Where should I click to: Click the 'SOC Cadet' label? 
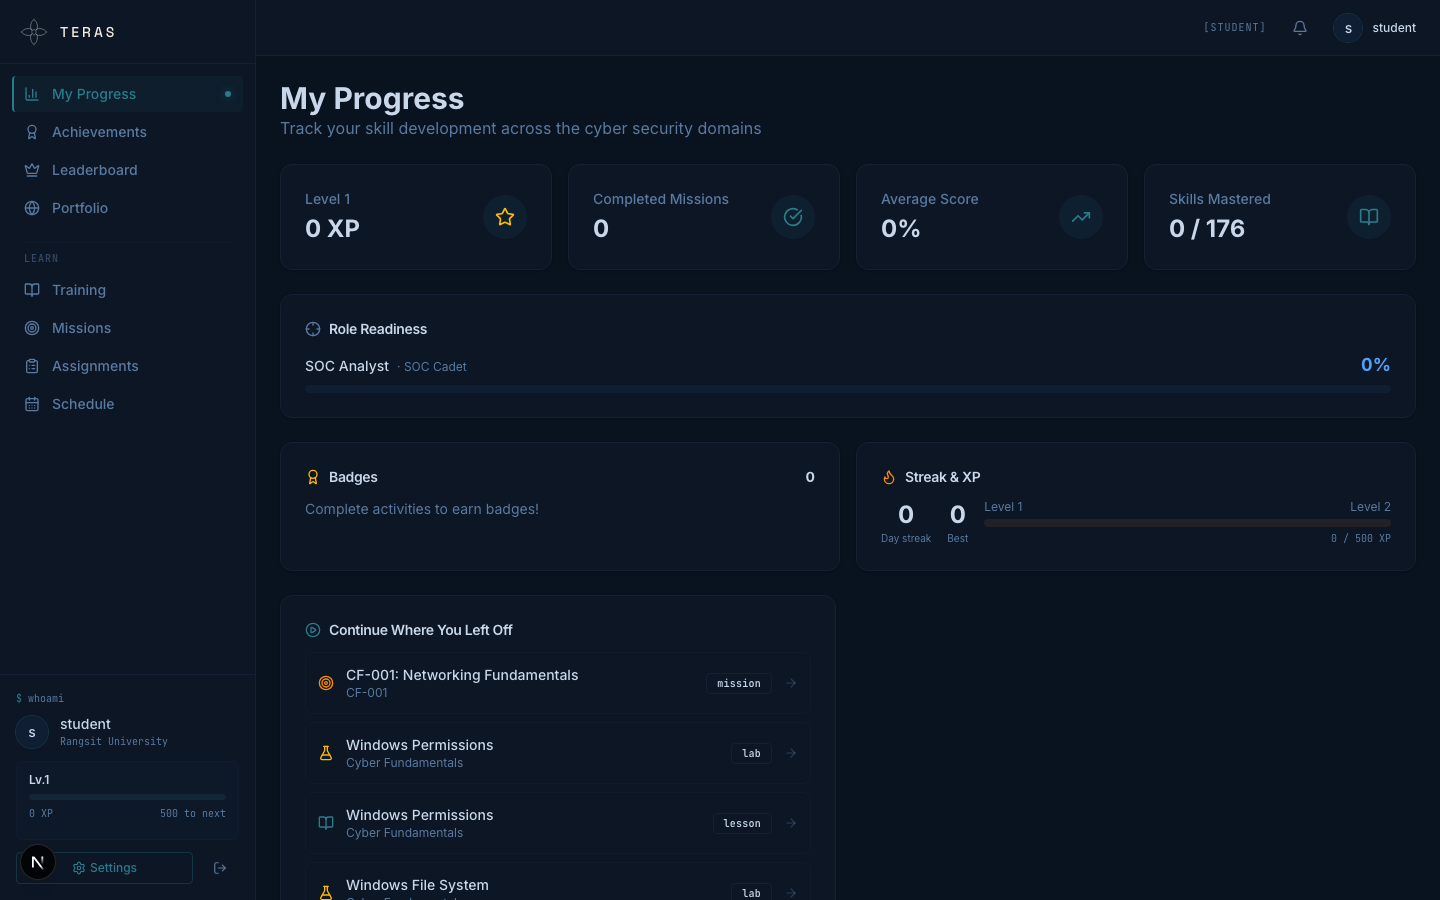pos(435,367)
